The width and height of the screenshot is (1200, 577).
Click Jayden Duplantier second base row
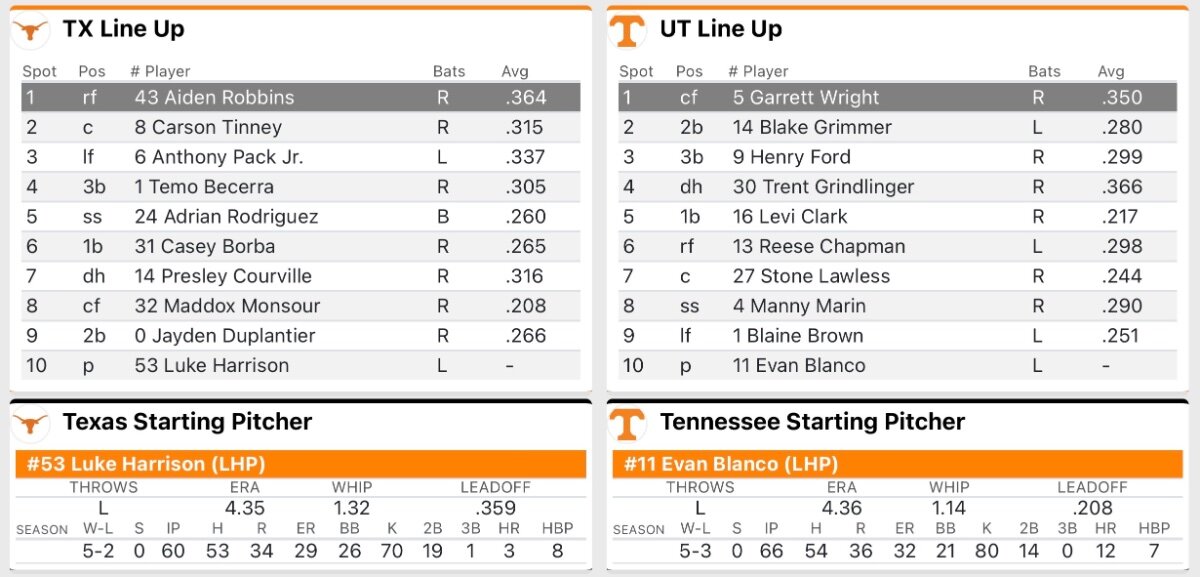point(300,336)
